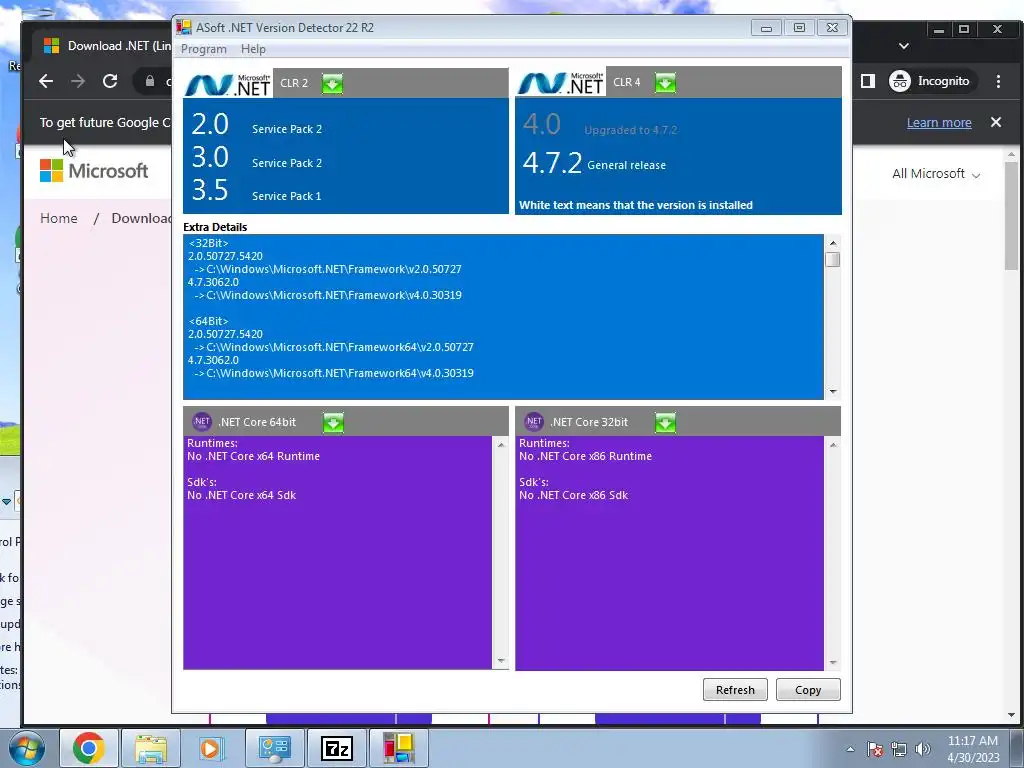This screenshot has height=768, width=1024.
Task: Click the Refresh button
Action: [x=735, y=690]
